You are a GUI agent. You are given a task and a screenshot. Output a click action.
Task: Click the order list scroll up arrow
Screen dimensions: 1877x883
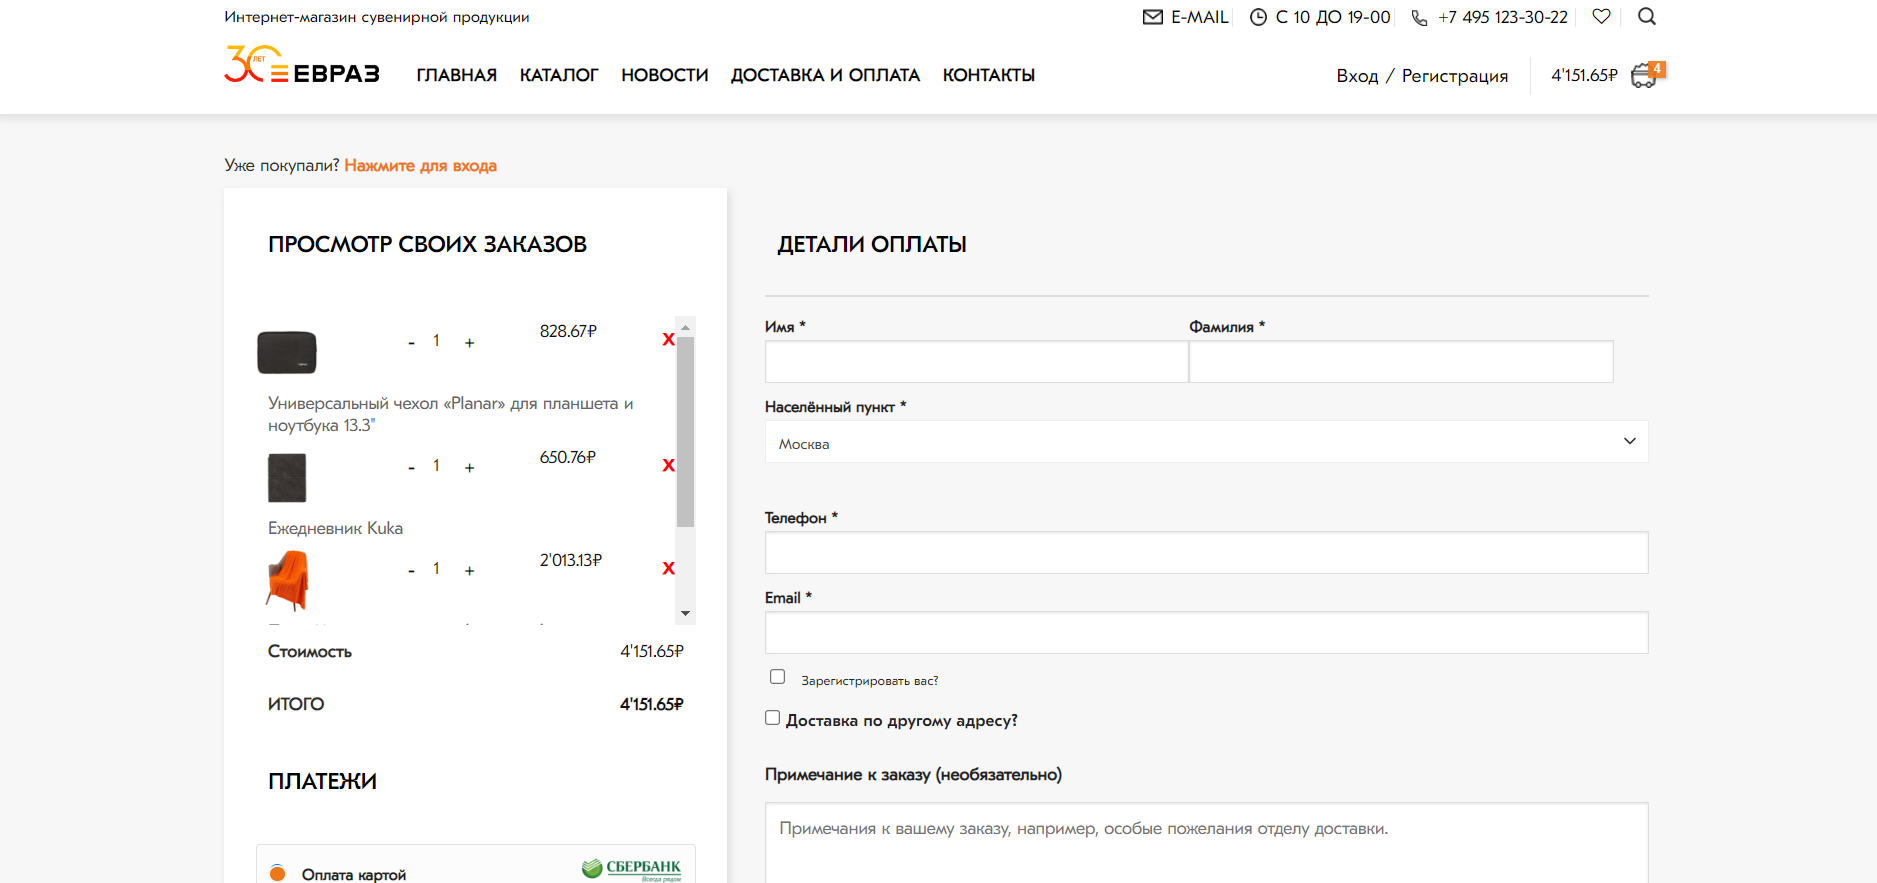(x=685, y=327)
